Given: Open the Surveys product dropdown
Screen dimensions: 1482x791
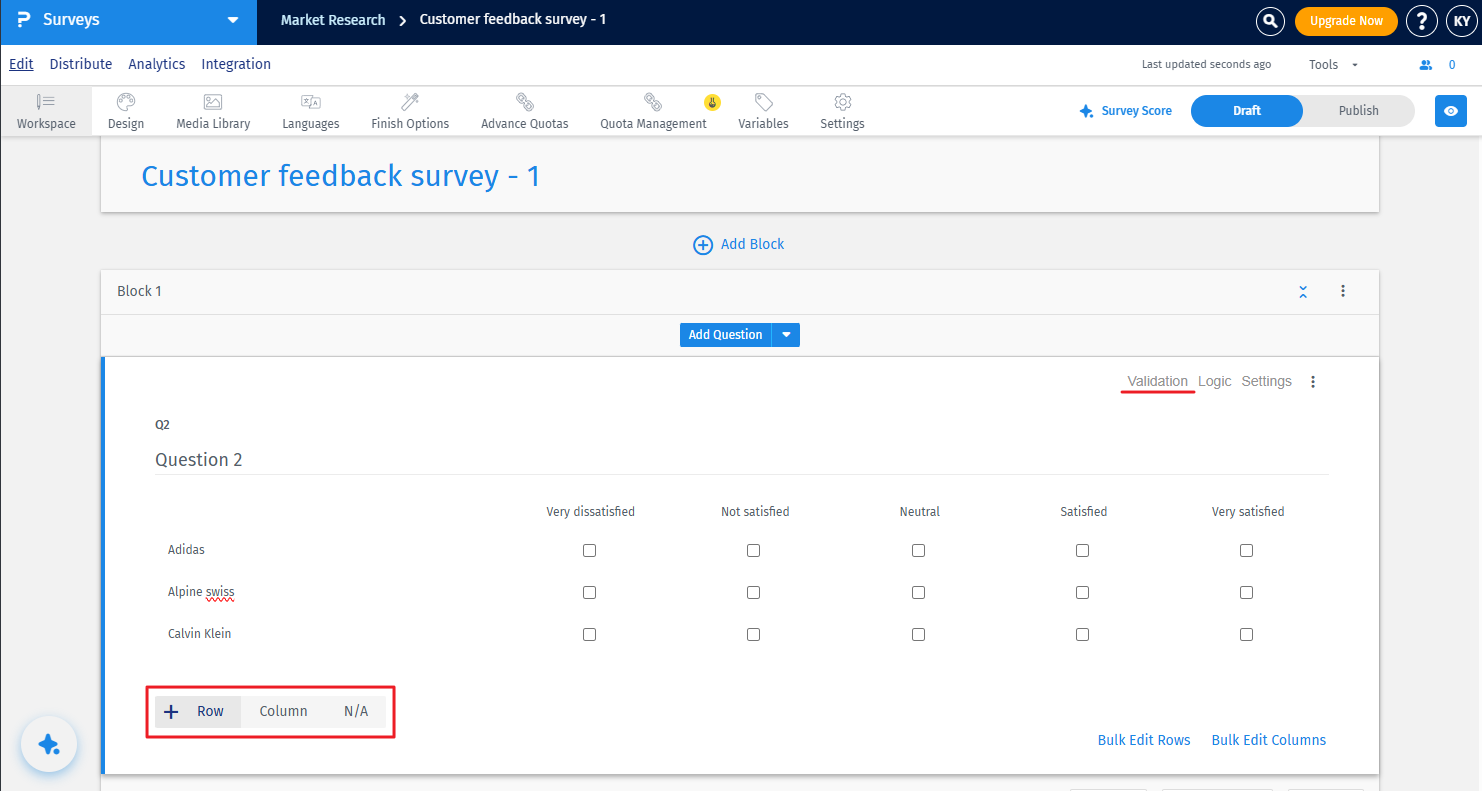Looking at the screenshot, I should 128,20.
